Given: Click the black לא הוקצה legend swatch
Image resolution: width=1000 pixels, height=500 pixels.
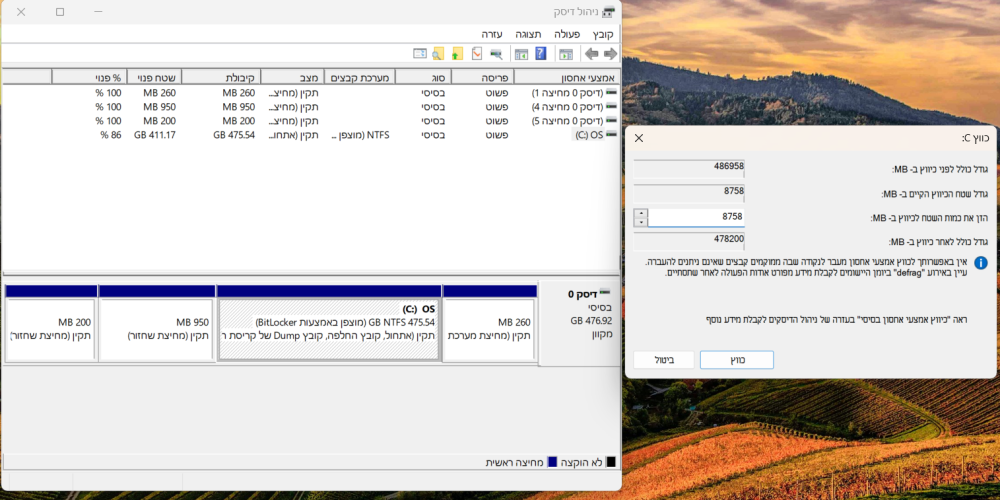Looking at the screenshot, I should [611, 462].
